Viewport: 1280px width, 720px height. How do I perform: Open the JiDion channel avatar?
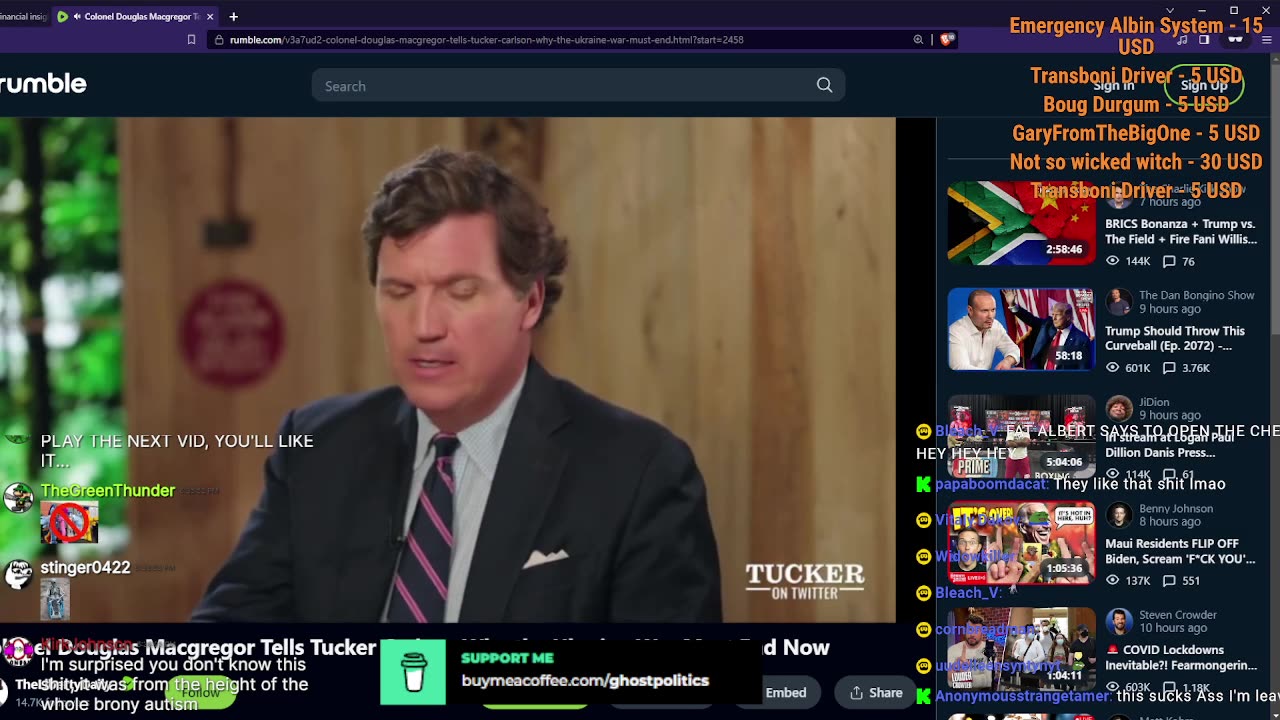(1119, 408)
